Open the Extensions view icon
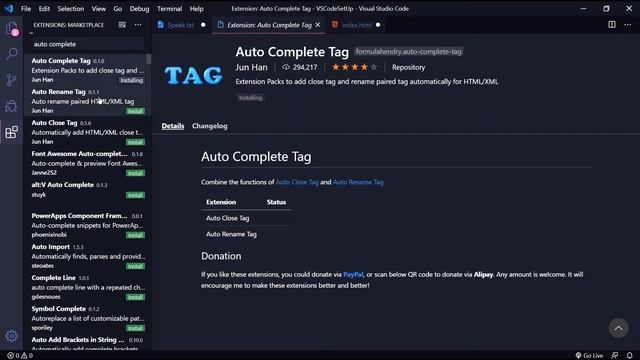Viewport: 640px width, 360px height. [x=11, y=132]
